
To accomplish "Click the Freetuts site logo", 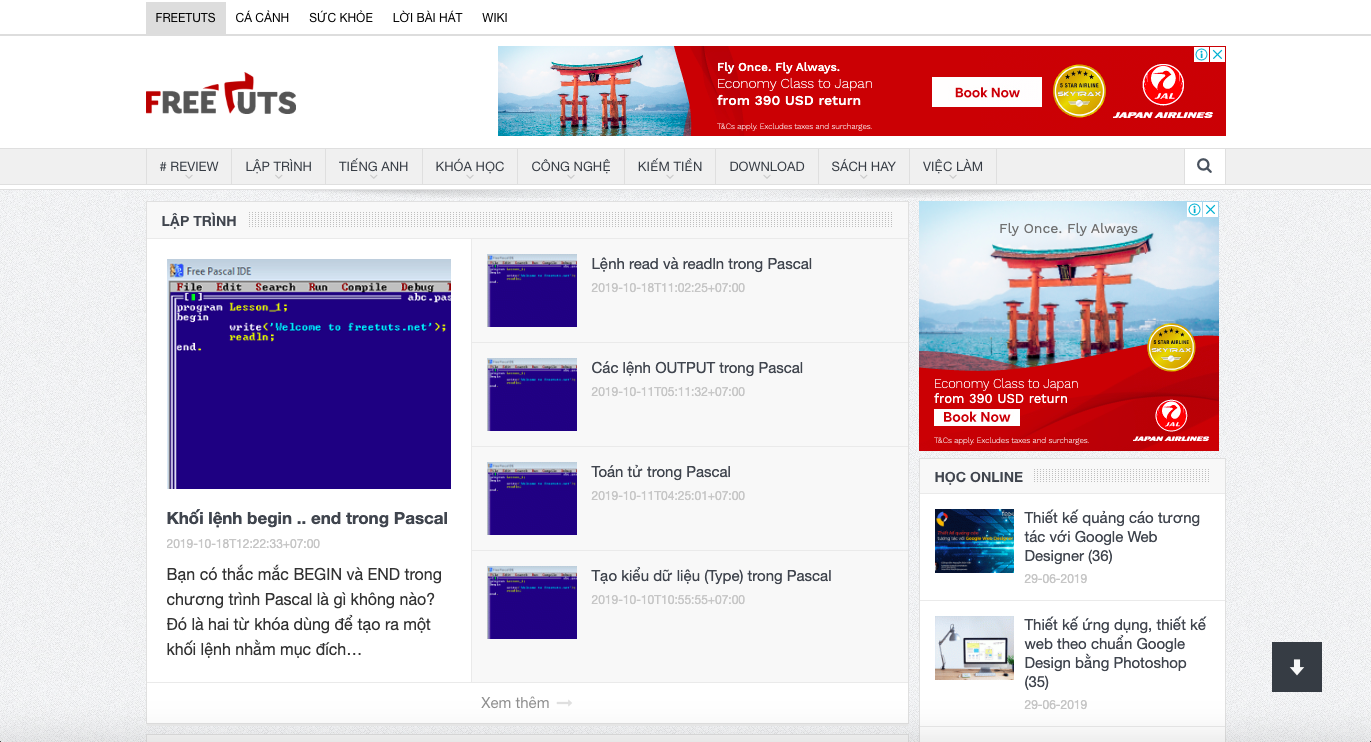I will pyautogui.click(x=221, y=94).
